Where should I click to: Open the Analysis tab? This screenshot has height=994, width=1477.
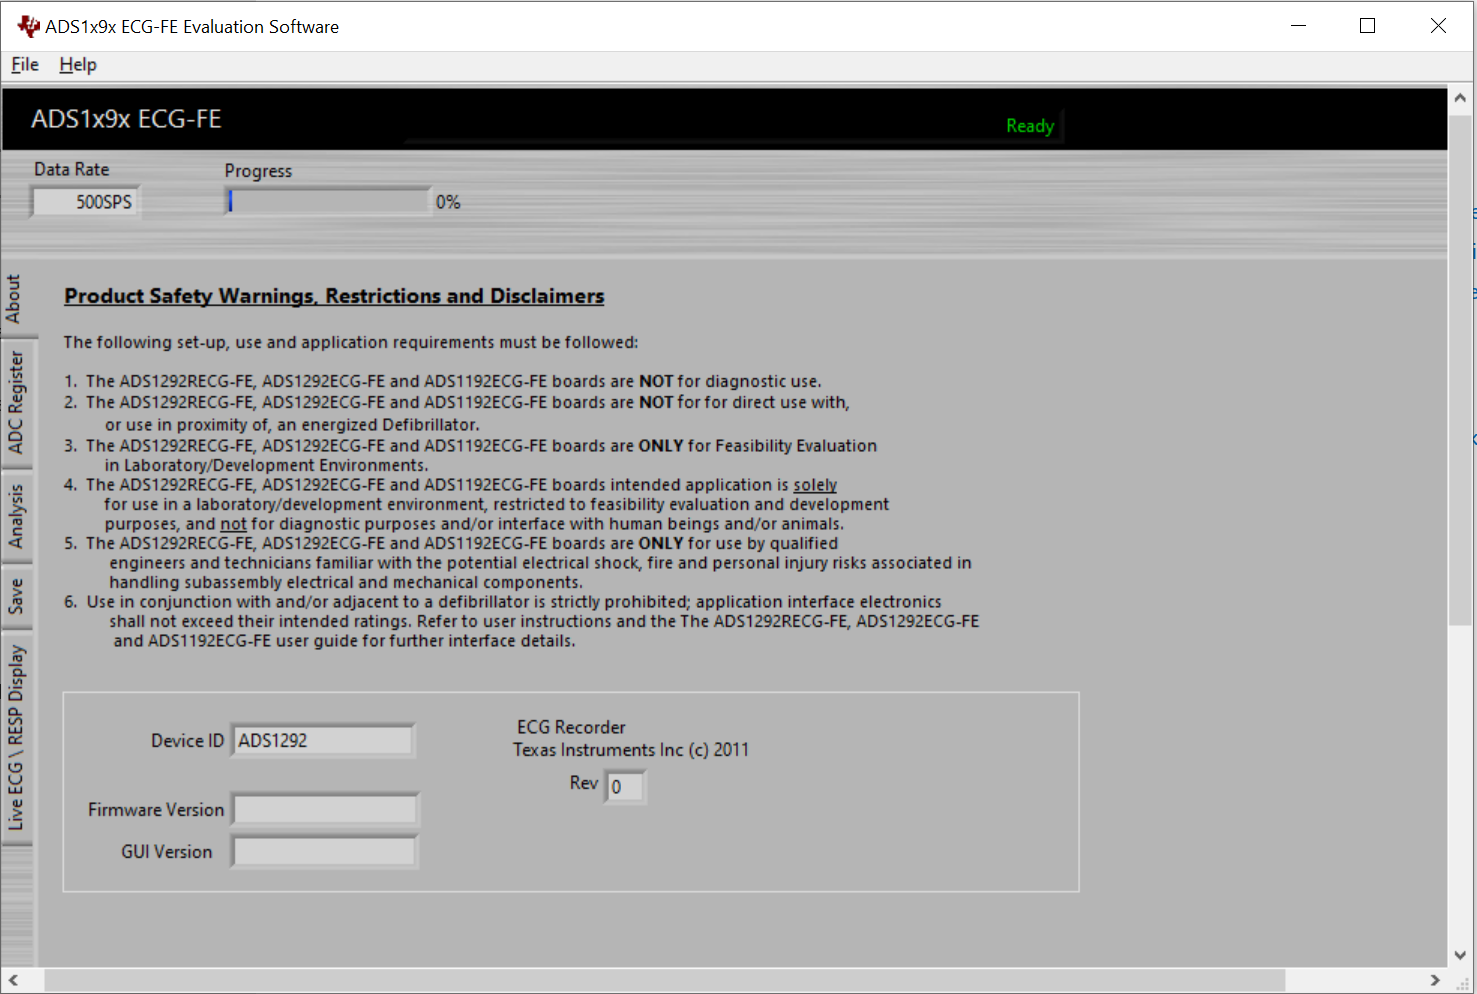(x=15, y=516)
